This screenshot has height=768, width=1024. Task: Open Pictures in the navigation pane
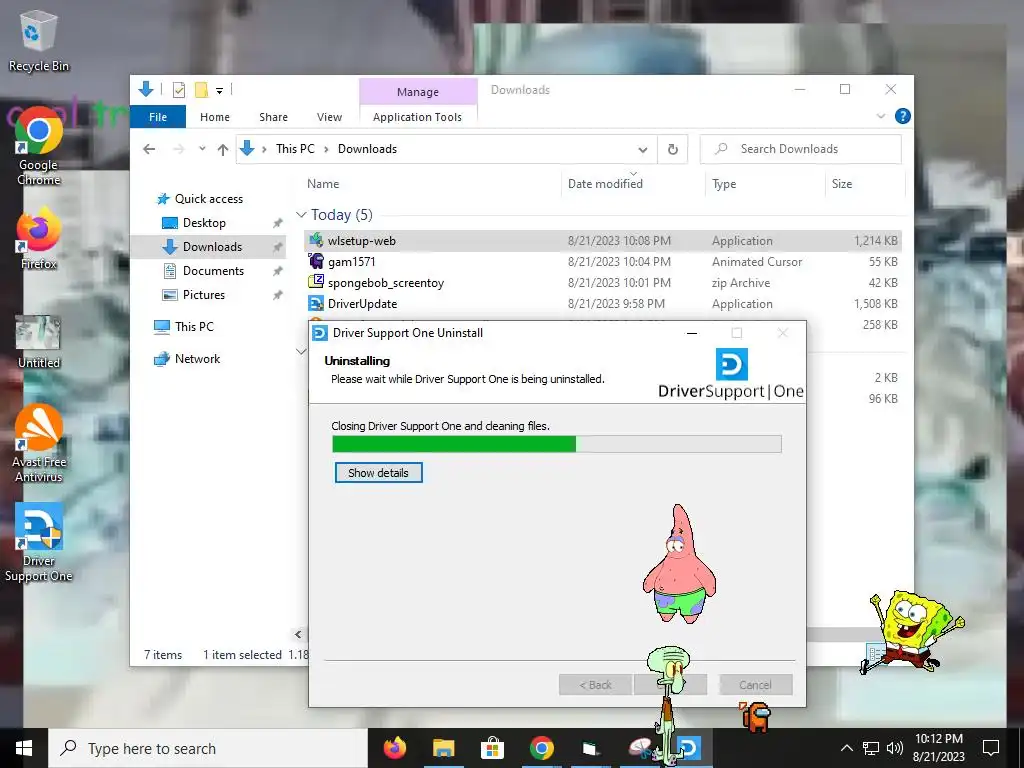point(203,295)
